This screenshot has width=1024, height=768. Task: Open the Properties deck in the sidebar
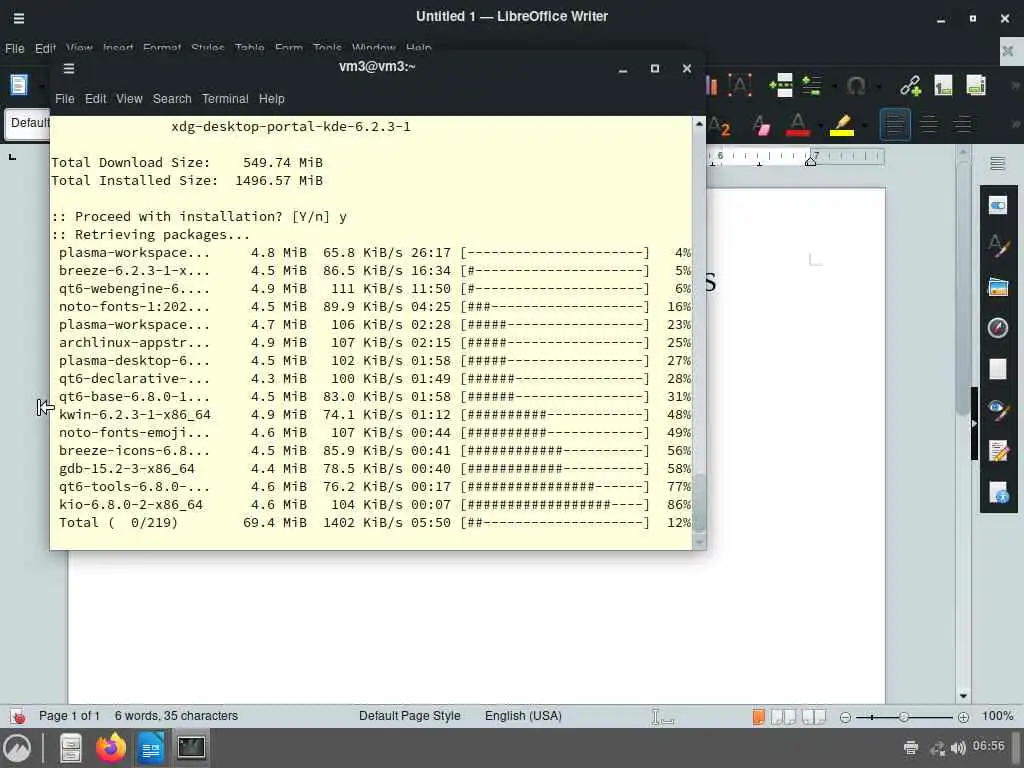(x=997, y=206)
